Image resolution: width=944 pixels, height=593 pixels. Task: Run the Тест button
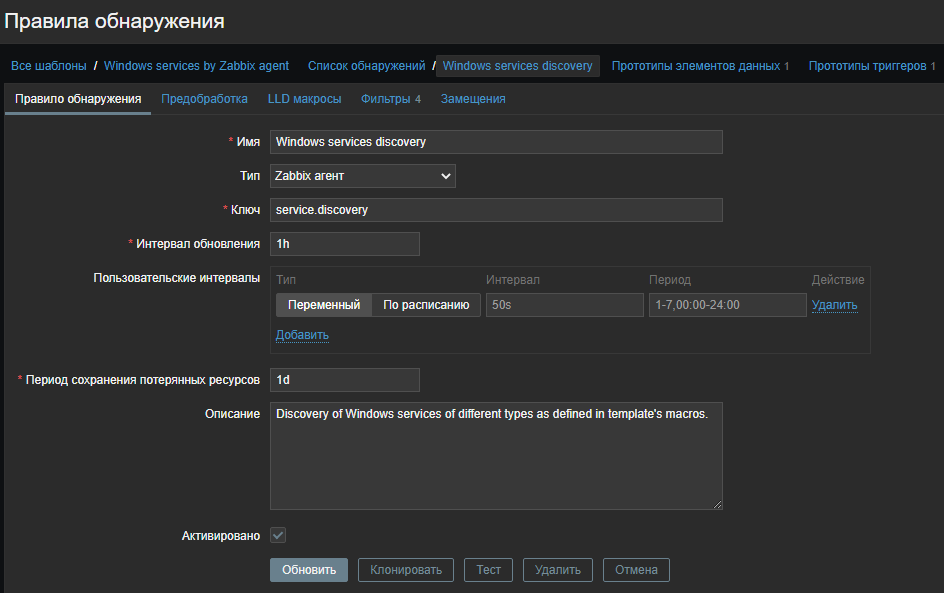tap(488, 570)
